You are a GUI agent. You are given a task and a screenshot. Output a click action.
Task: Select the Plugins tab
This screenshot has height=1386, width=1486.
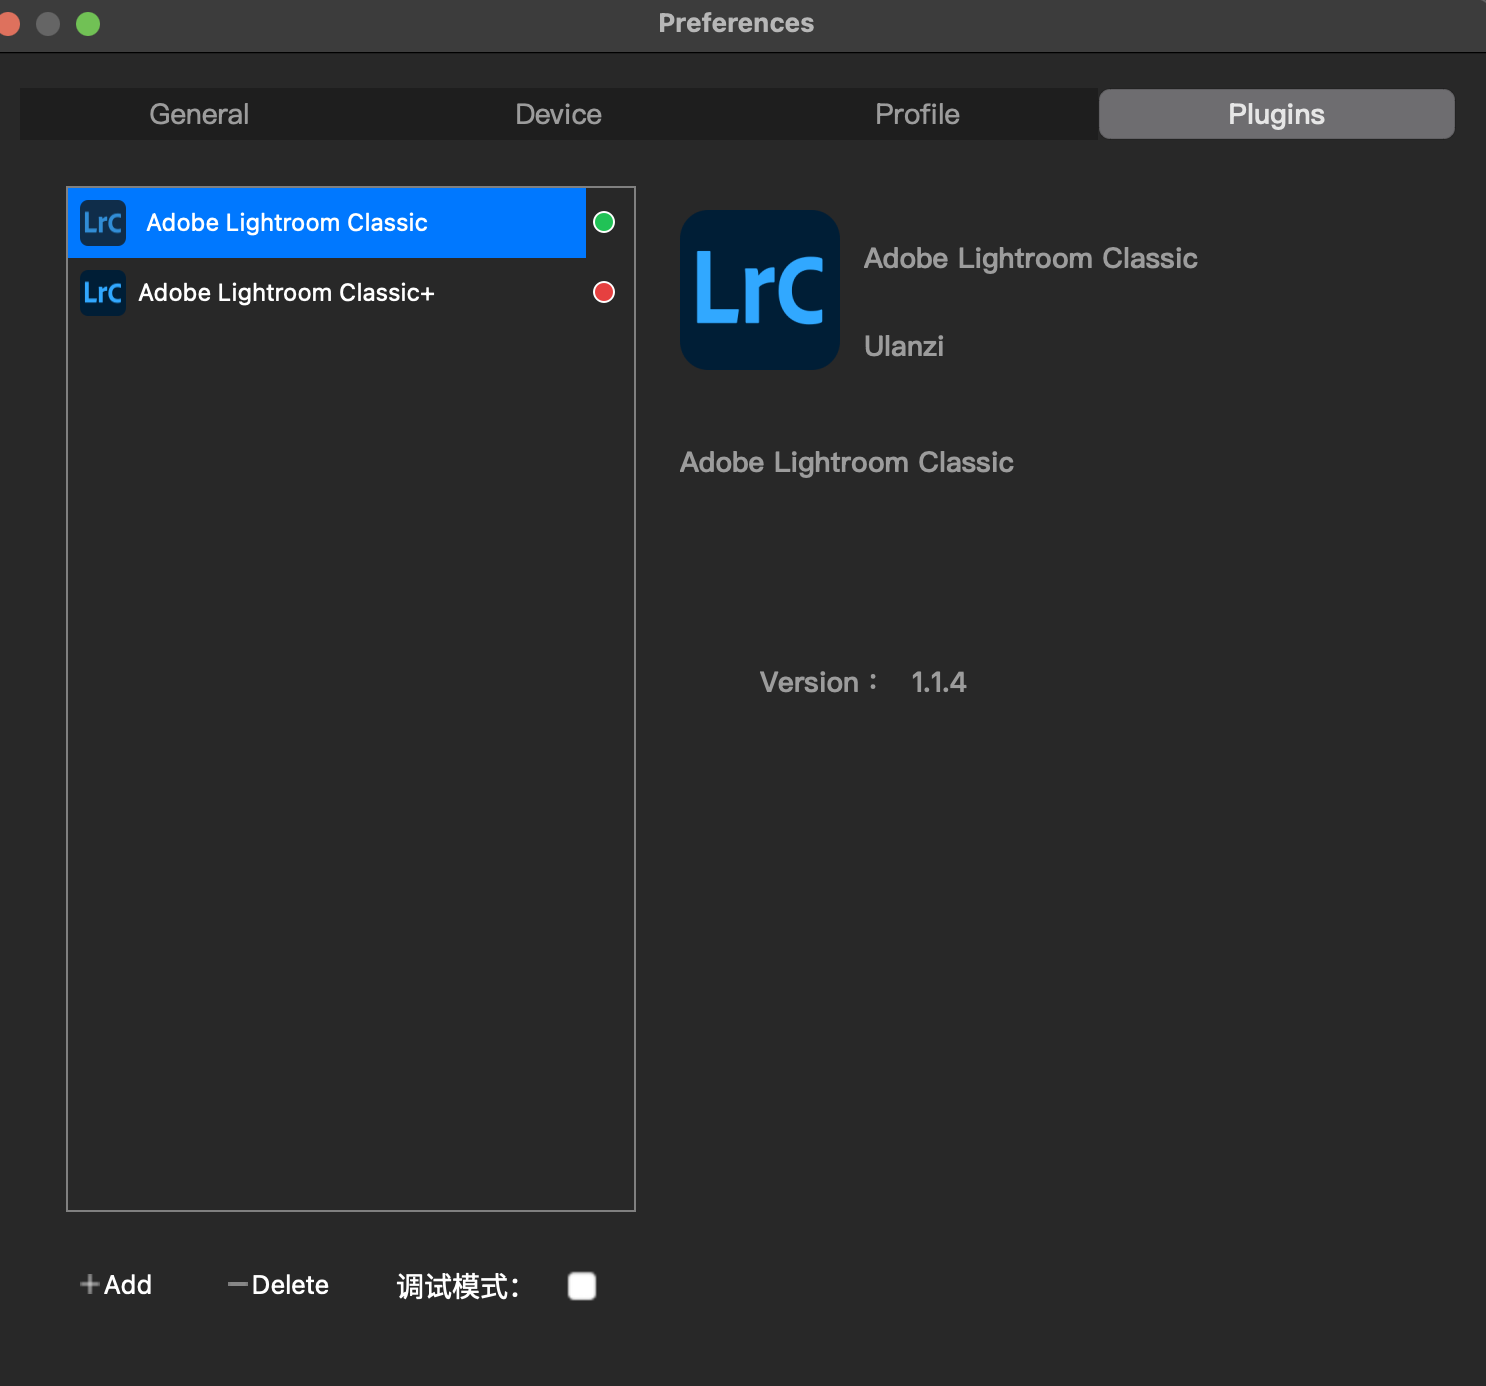(1276, 114)
